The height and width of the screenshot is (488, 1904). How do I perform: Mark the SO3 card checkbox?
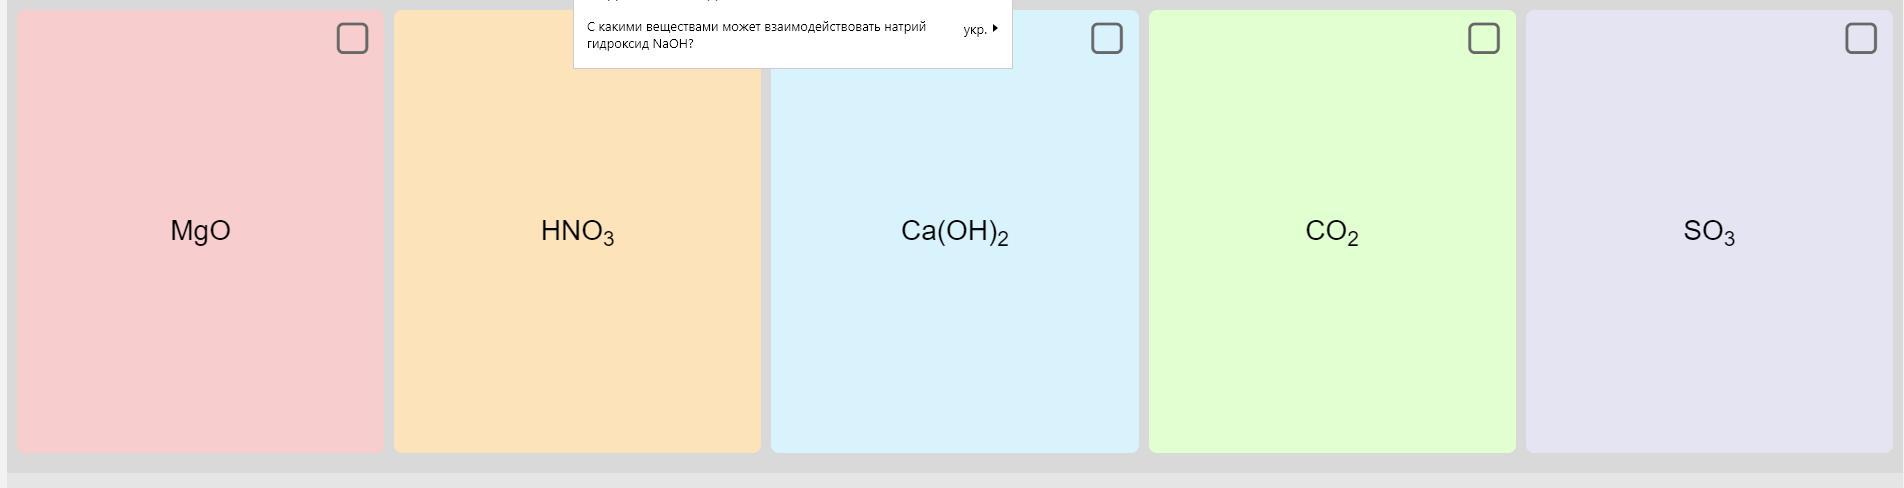pos(1860,39)
